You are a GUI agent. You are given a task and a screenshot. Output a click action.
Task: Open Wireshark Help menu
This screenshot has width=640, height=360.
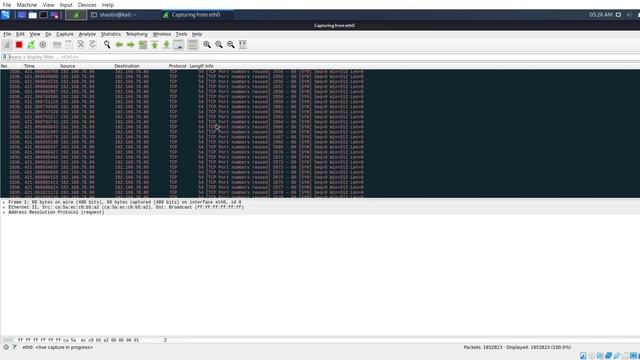pyautogui.click(x=197, y=34)
